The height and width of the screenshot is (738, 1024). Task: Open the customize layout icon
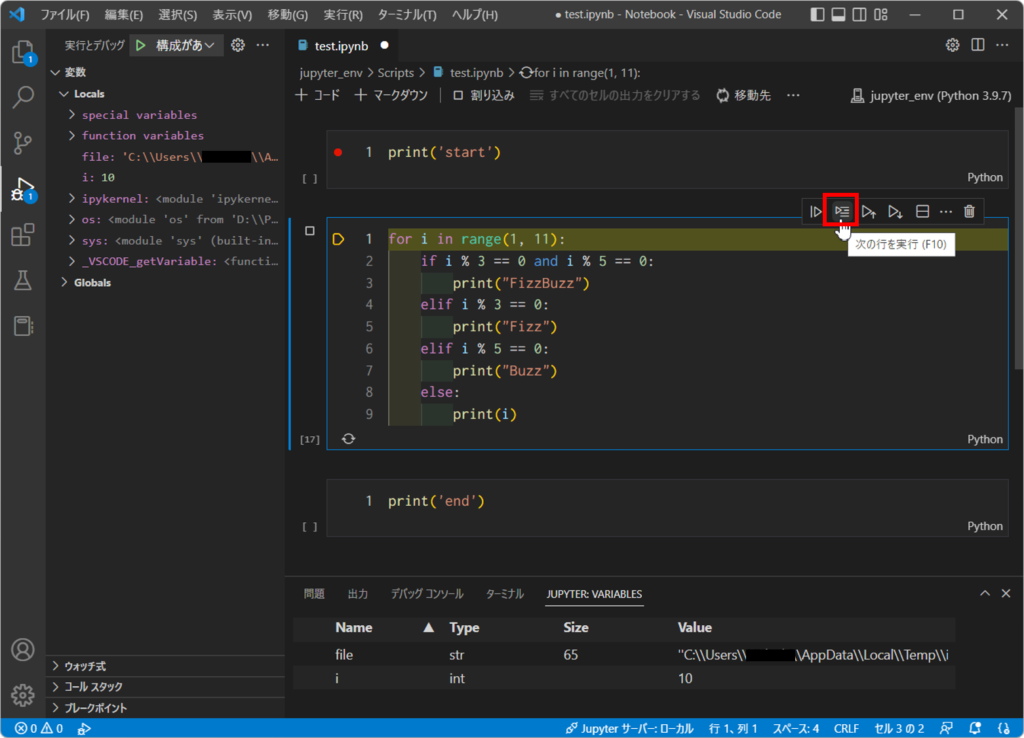[x=881, y=14]
